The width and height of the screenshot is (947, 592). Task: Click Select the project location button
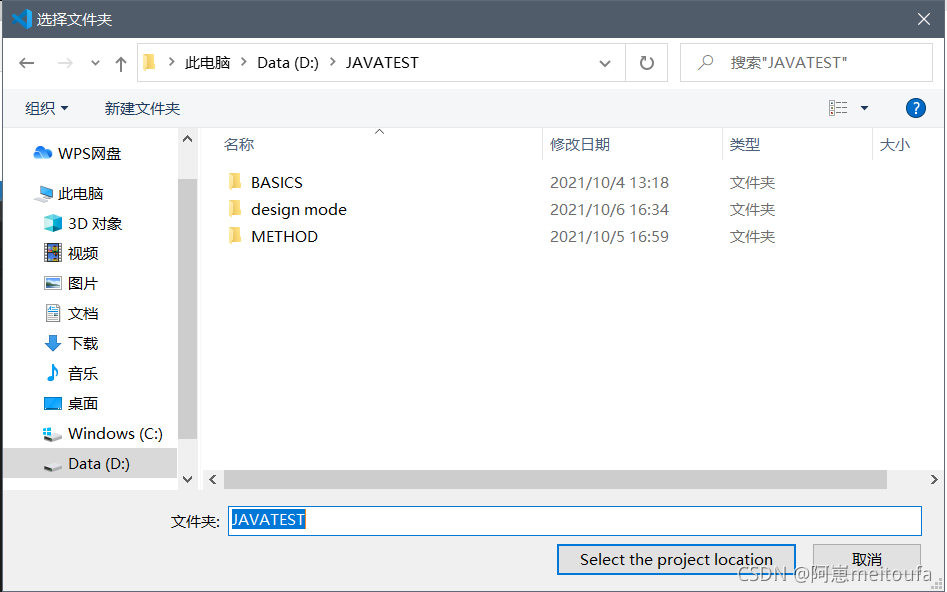click(676, 559)
